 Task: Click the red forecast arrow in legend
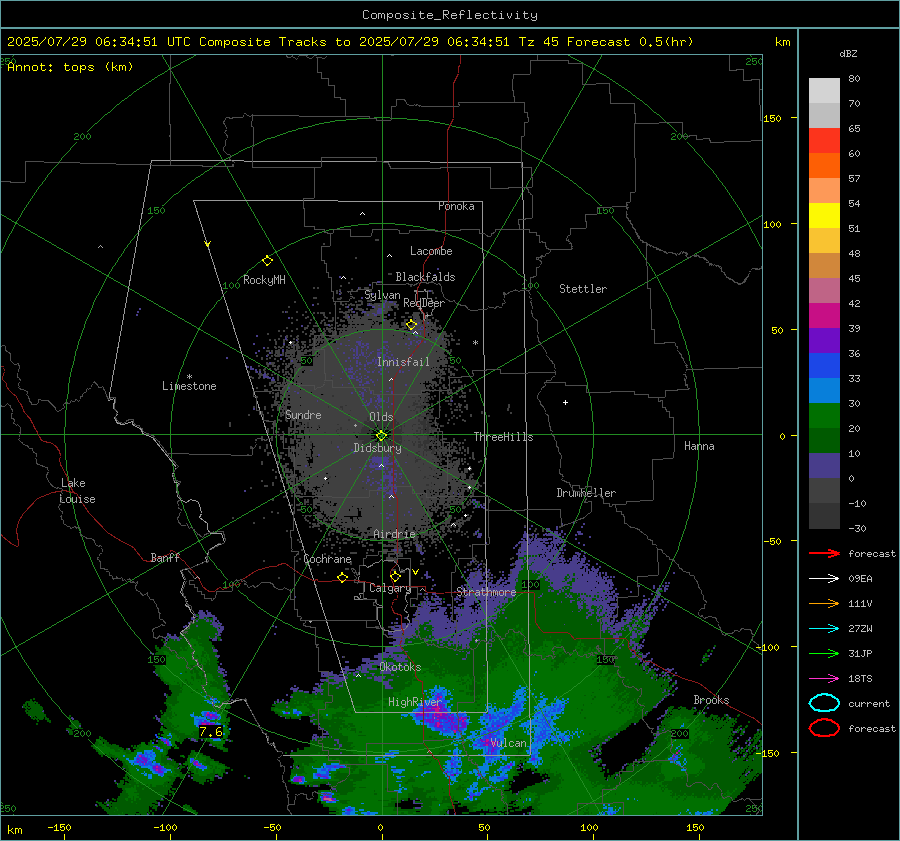(824, 553)
